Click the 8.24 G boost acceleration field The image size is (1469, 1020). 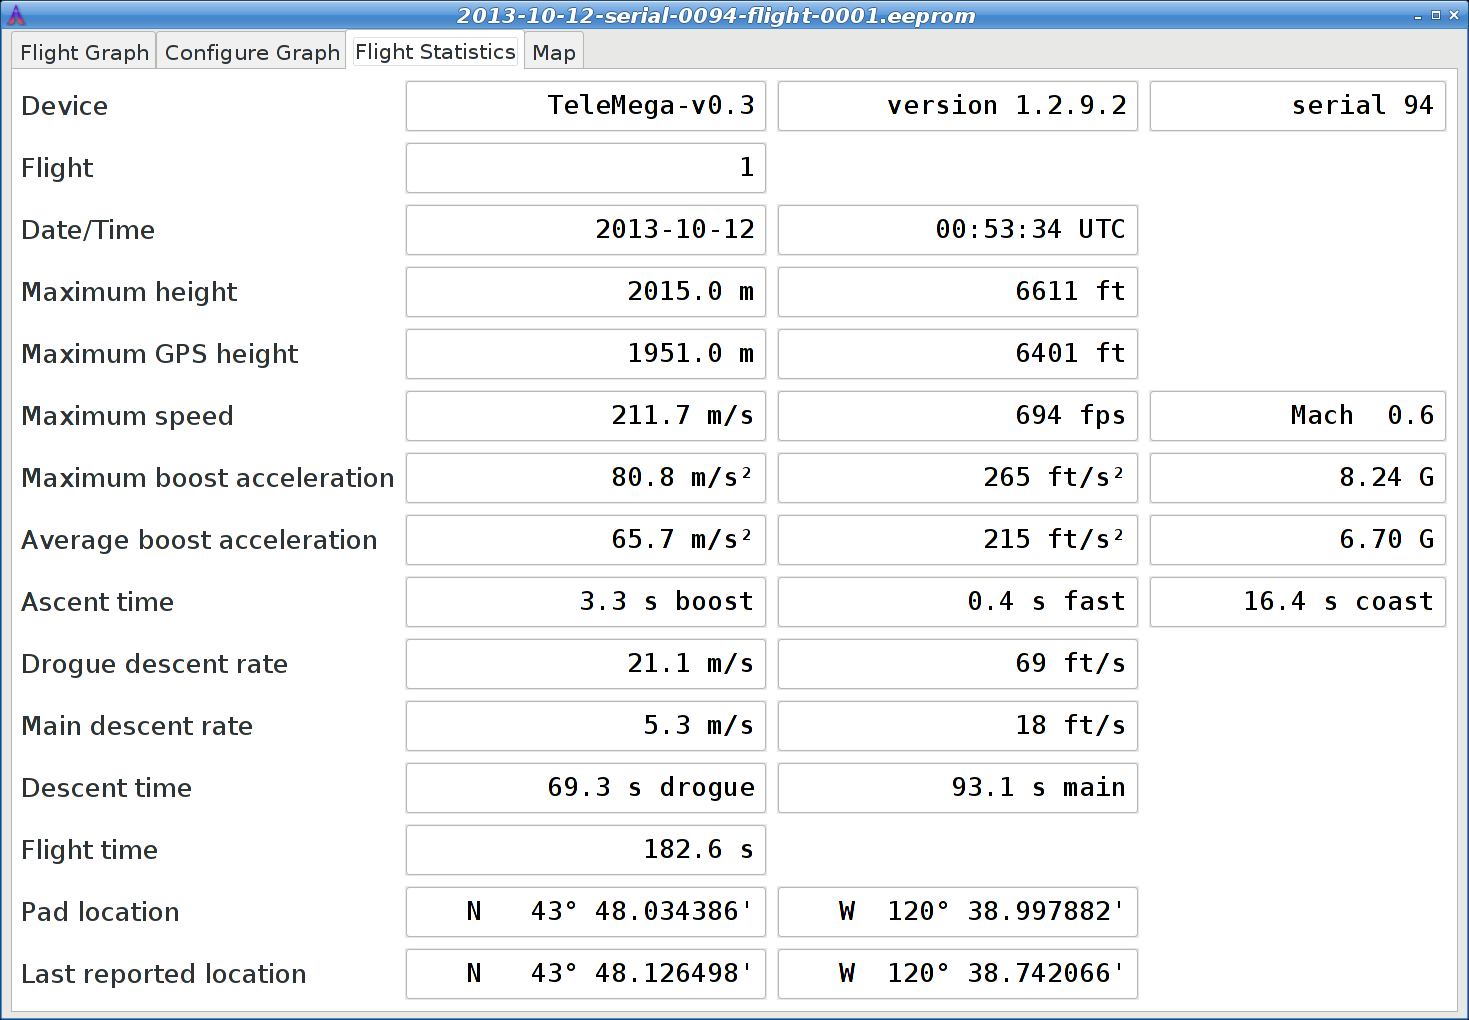[x=1297, y=478]
